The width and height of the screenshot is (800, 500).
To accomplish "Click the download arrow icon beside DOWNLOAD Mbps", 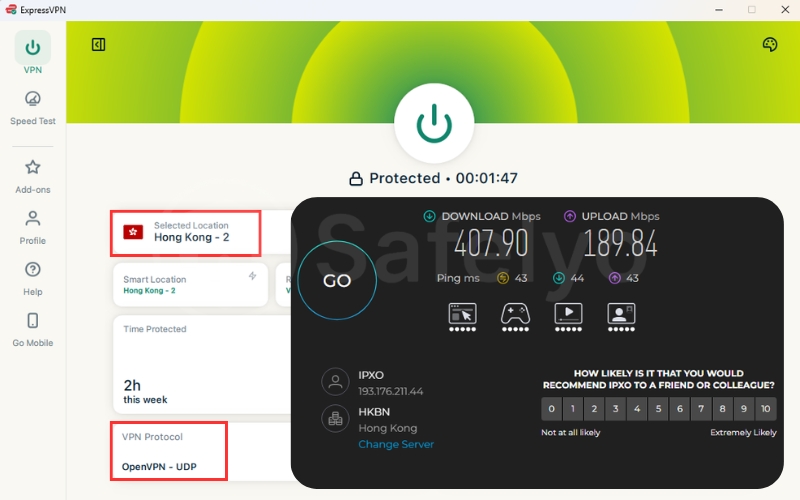I will 430,216.
